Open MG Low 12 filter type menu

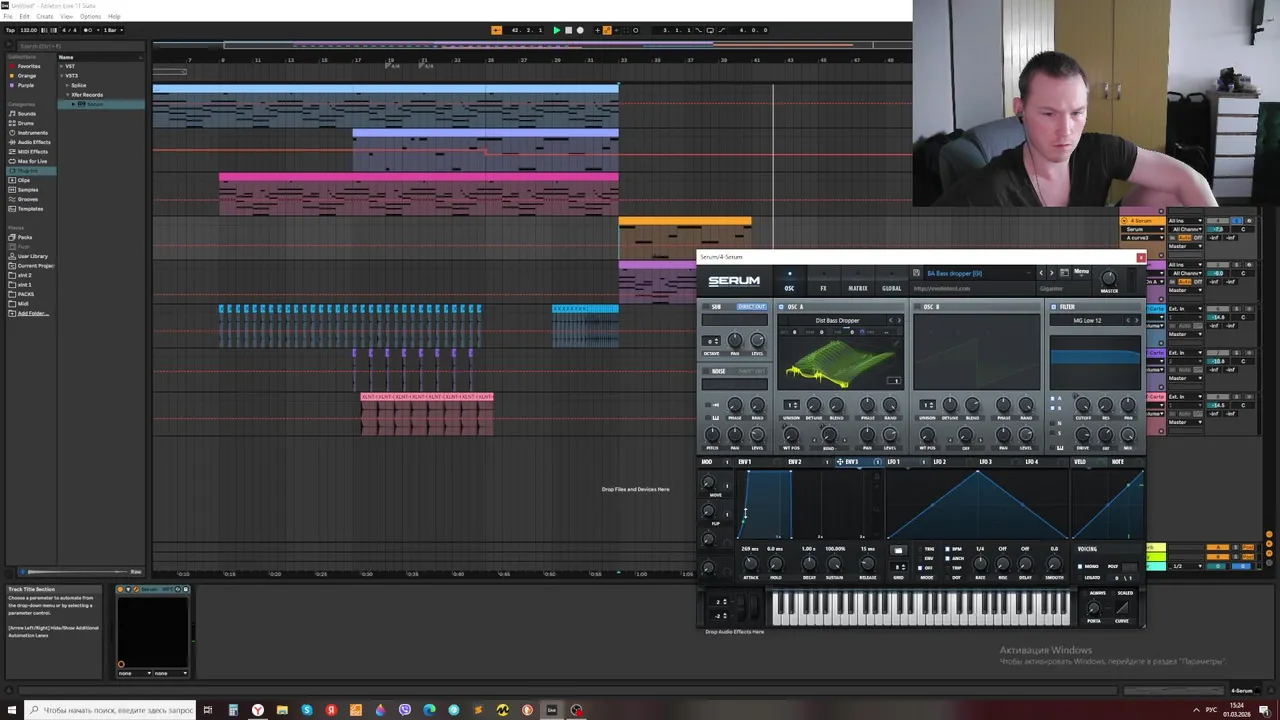coord(1087,321)
